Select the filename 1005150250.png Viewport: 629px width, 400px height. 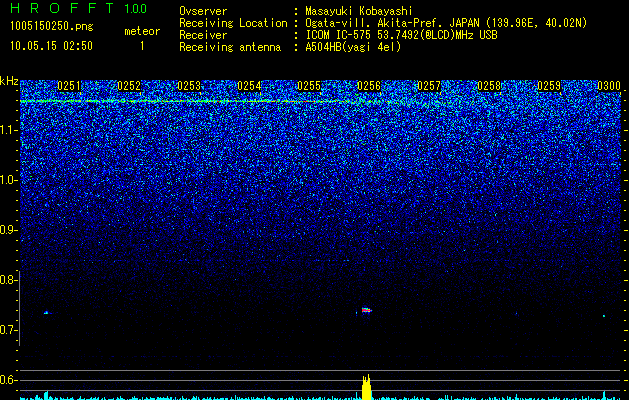(x=52, y=27)
